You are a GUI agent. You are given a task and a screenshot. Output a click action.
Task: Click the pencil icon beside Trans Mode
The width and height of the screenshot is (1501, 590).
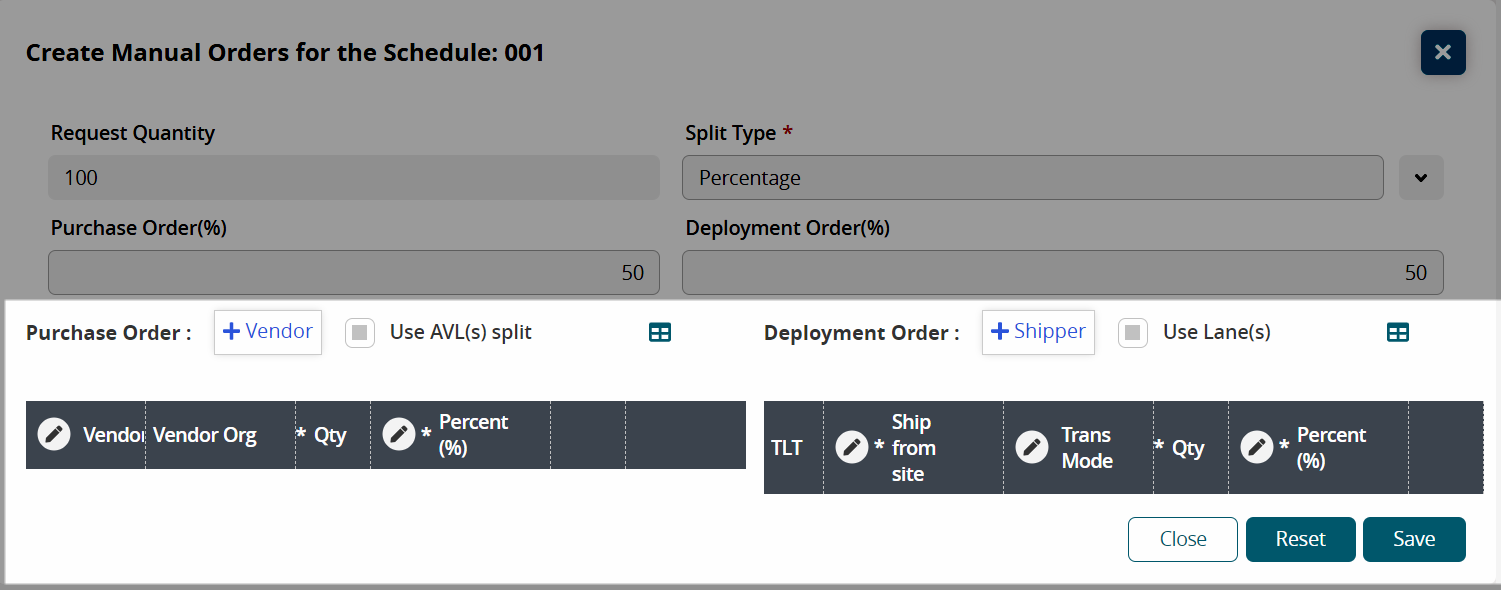(1032, 447)
